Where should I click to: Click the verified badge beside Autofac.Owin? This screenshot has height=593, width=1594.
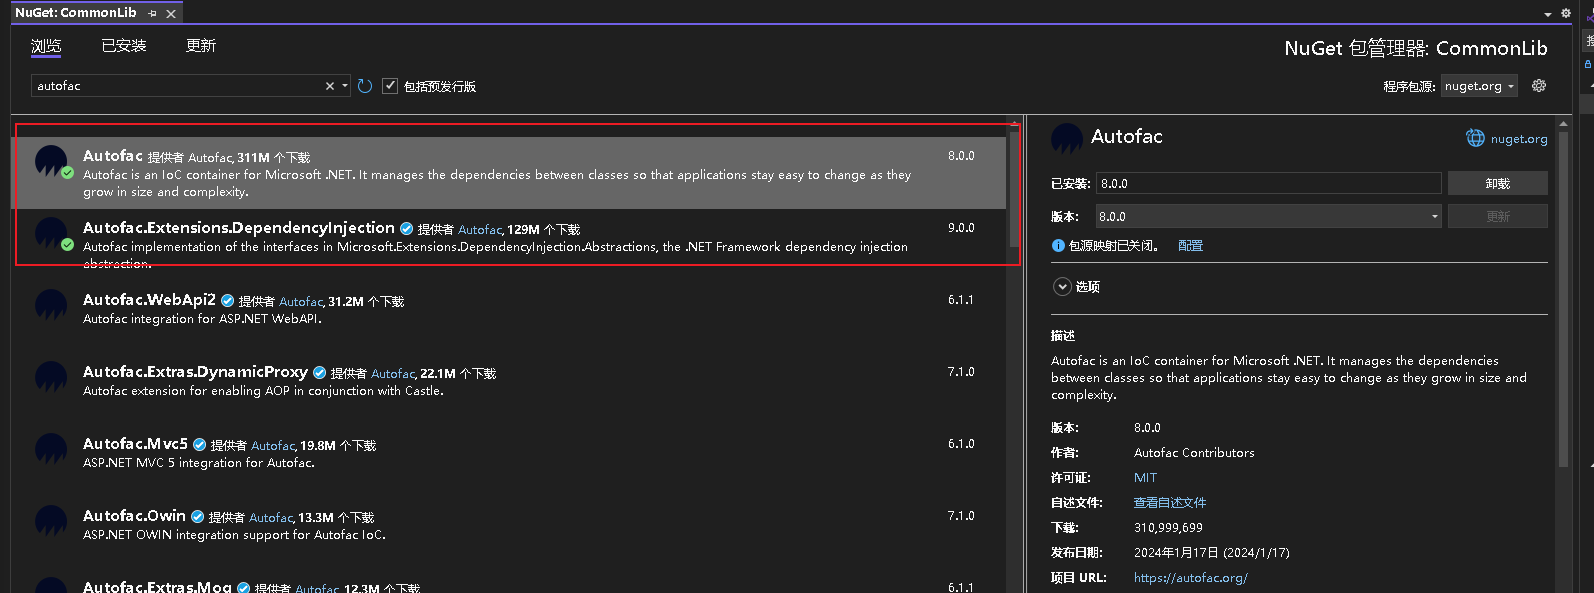[197, 517]
